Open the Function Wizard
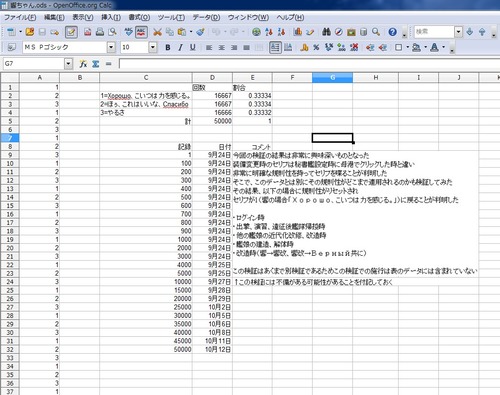This screenshot has width=500, height=395. (83, 64)
